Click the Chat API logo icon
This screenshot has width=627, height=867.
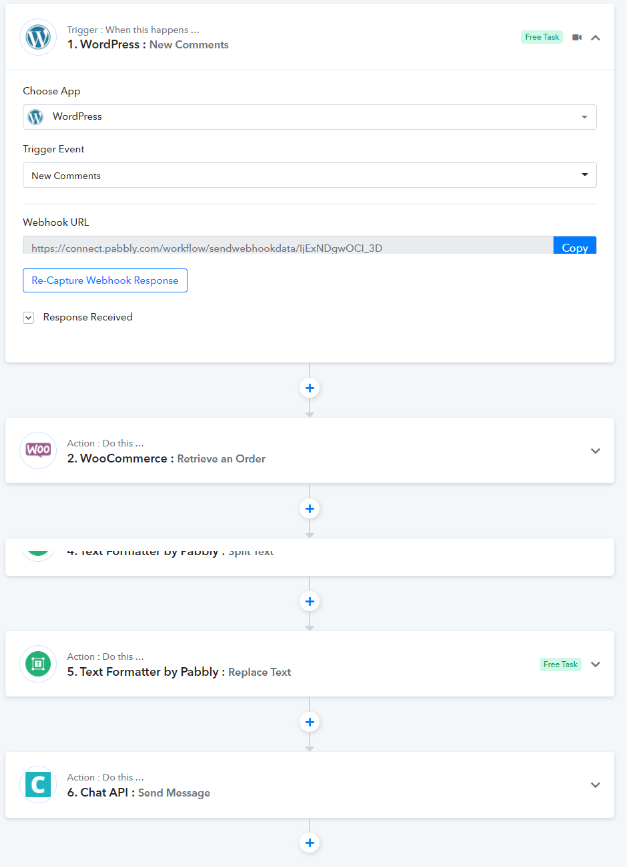38,785
